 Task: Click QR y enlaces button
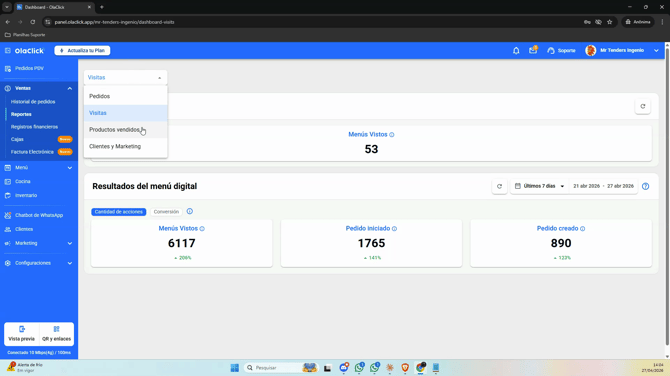[x=56, y=334]
